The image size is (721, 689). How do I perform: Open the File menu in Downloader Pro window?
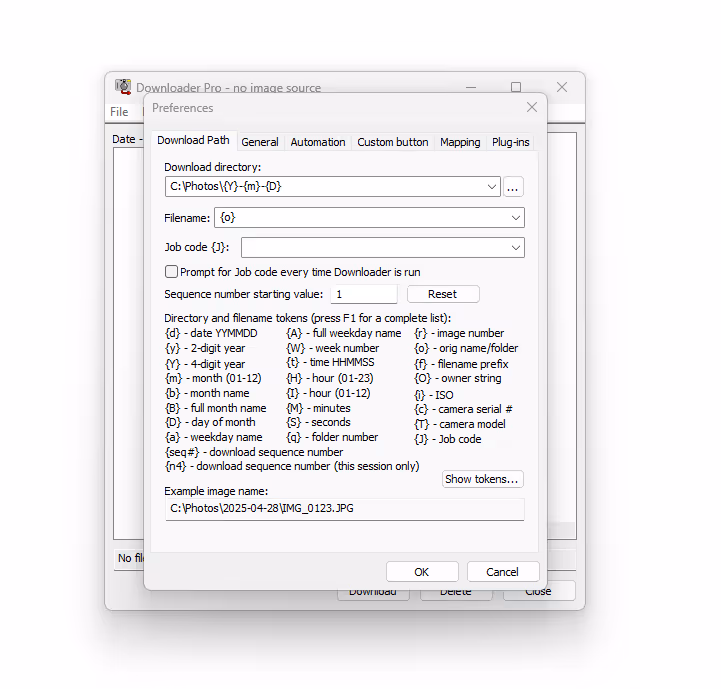(119, 112)
